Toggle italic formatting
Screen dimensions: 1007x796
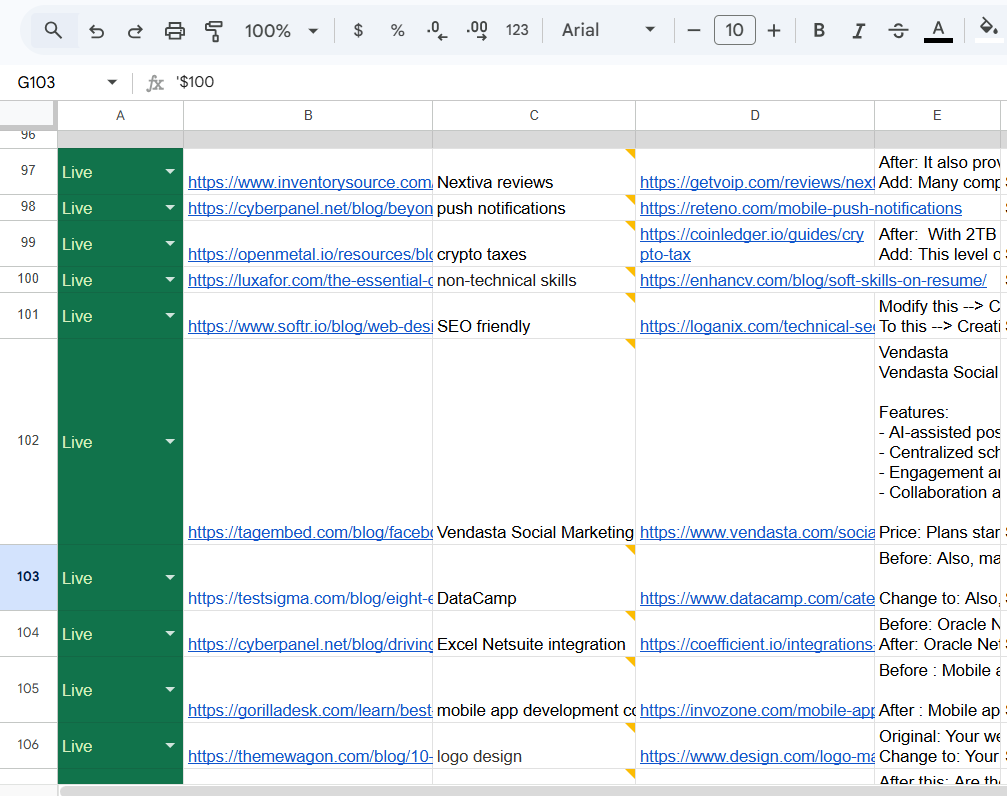859,30
